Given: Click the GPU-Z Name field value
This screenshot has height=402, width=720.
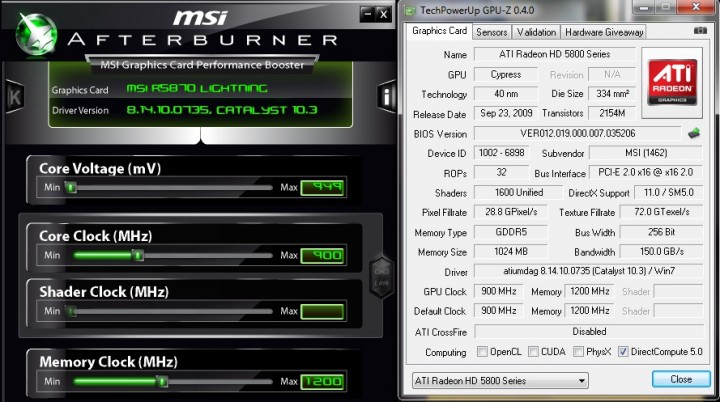Looking at the screenshot, I should point(555,54).
